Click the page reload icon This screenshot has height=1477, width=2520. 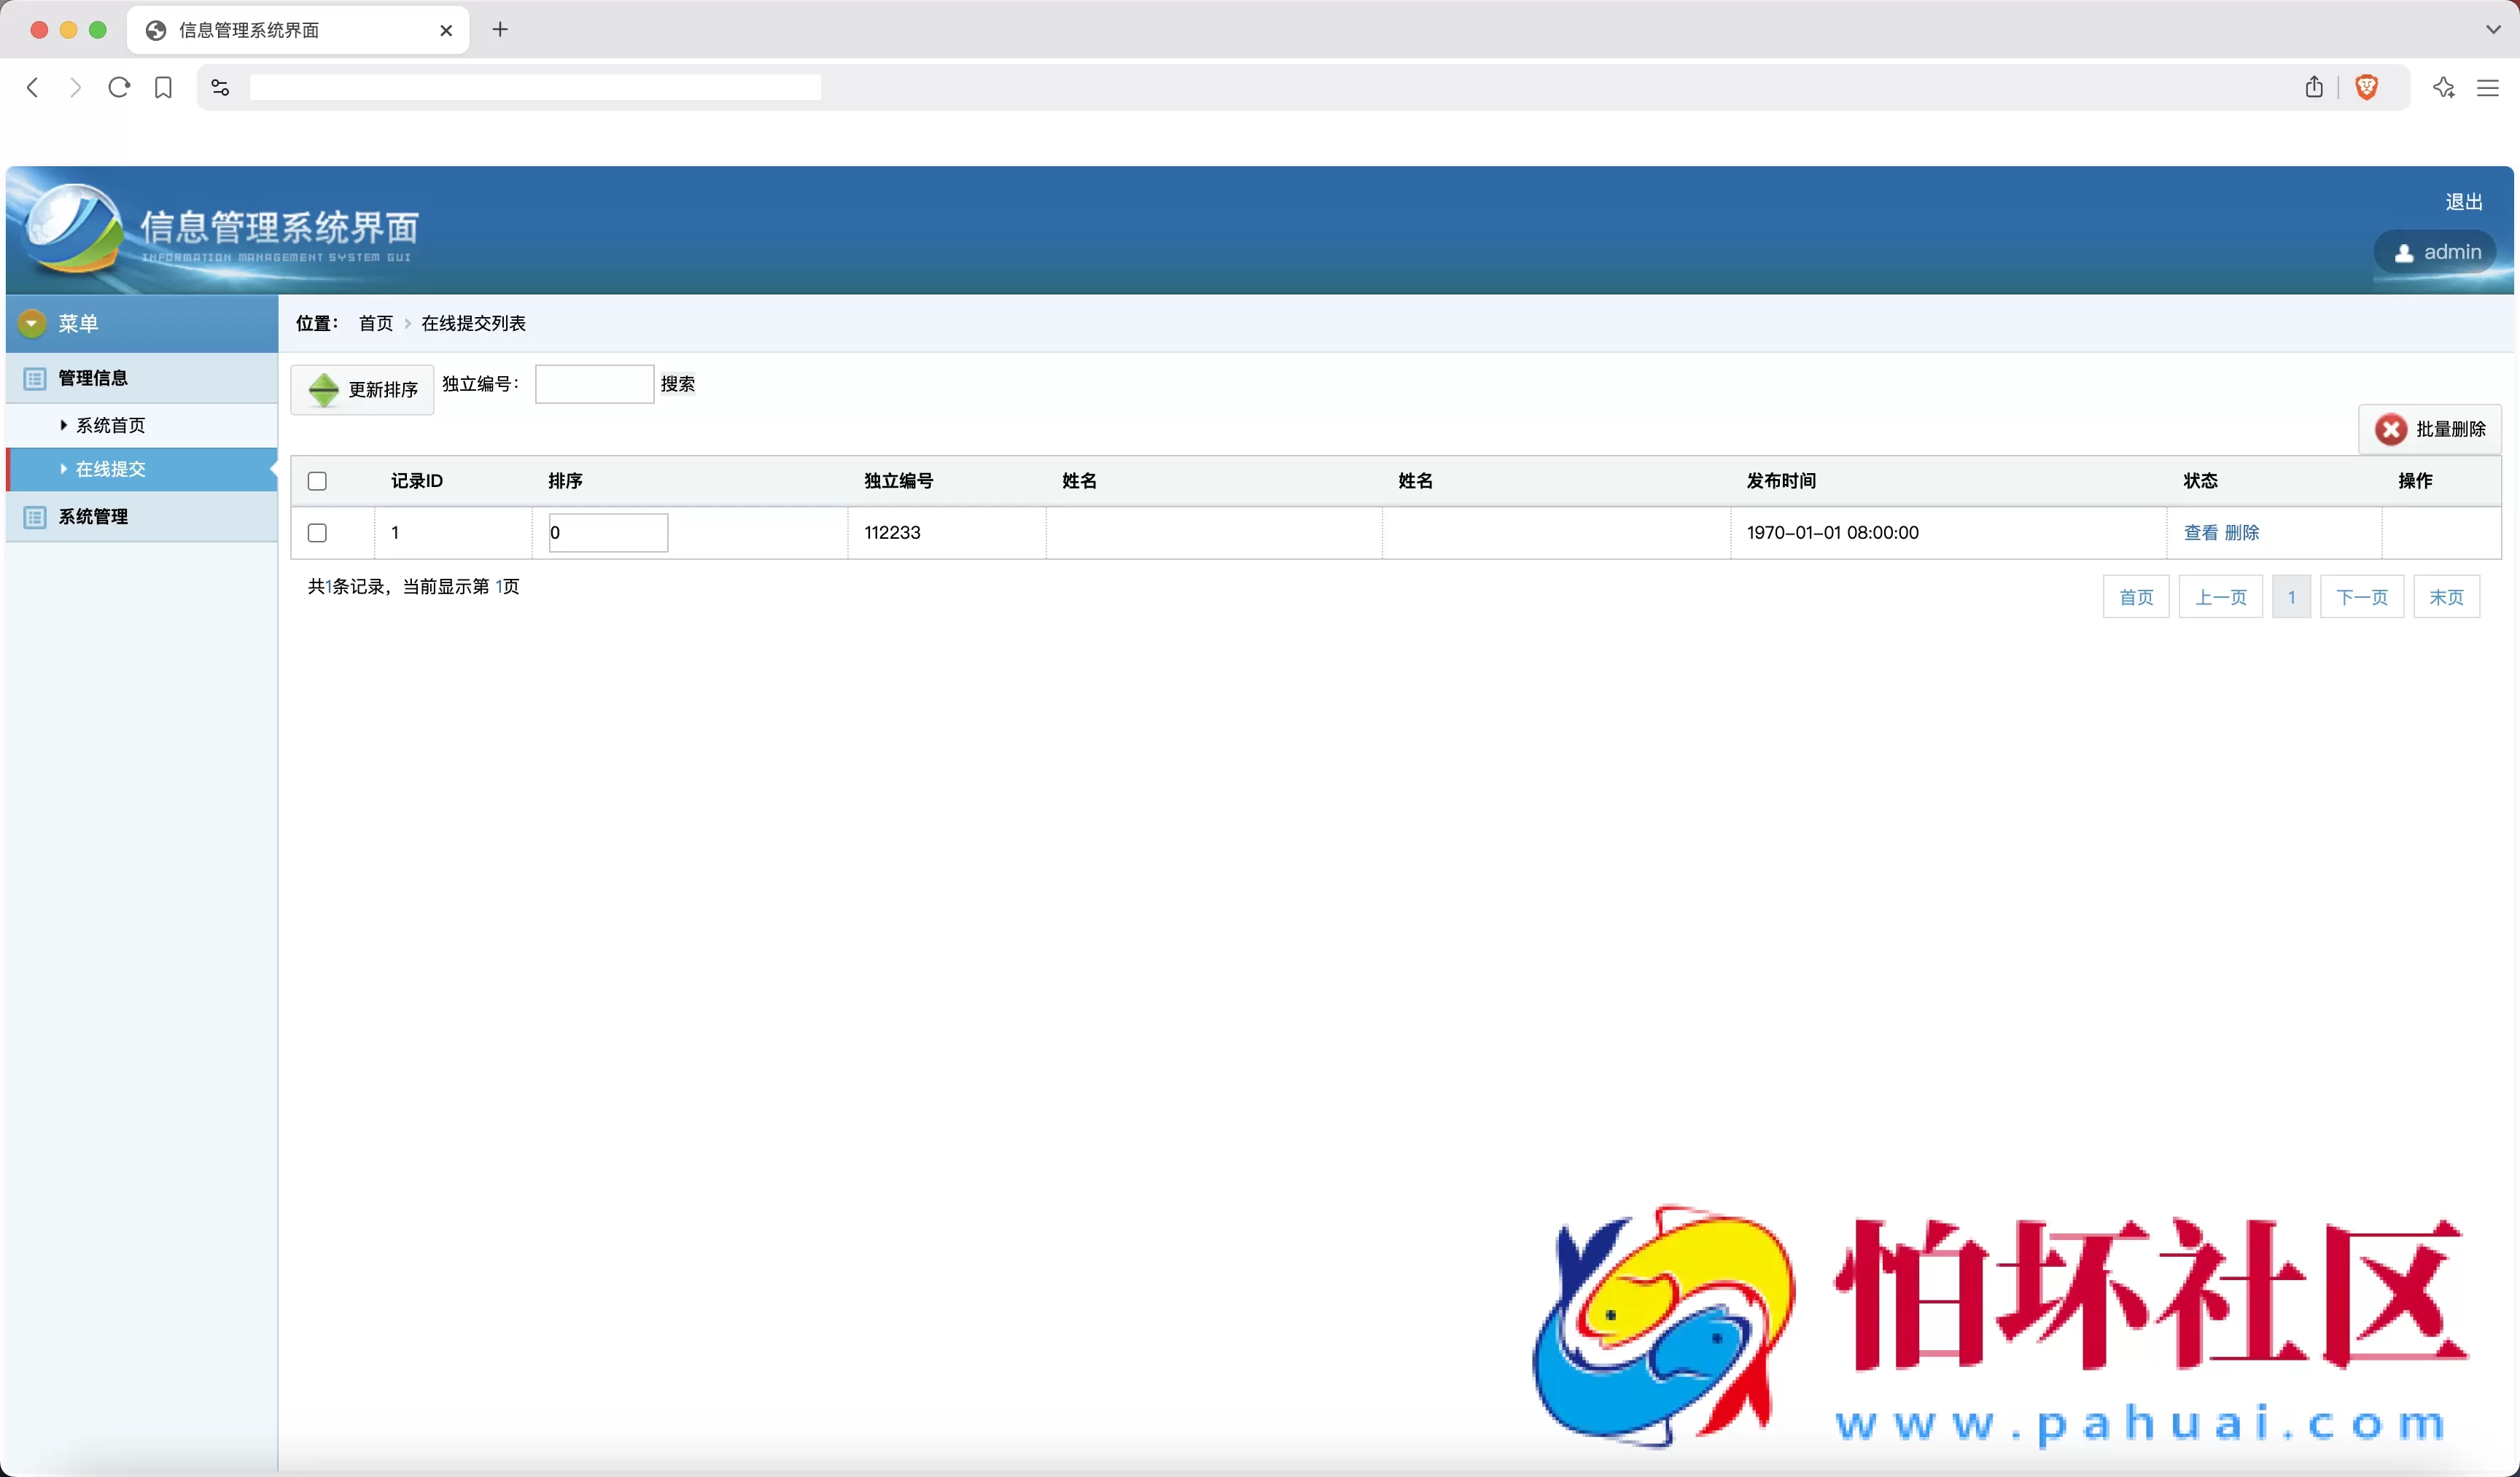coord(118,87)
